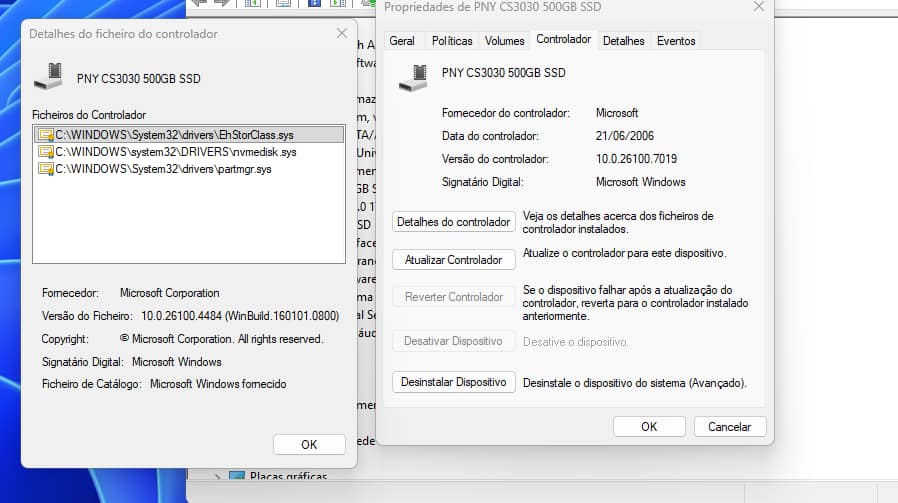Show the Eventos tab

[x=676, y=41]
